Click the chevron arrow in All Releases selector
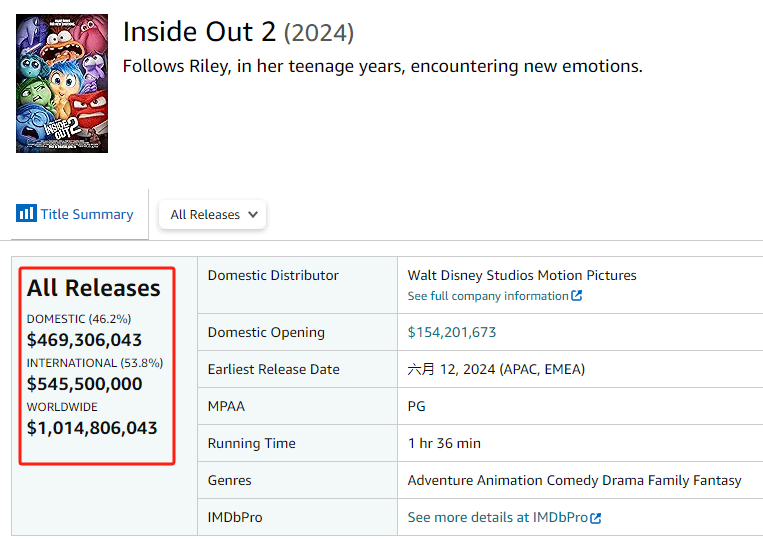The height and width of the screenshot is (539, 763). click(x=253, y=214)
